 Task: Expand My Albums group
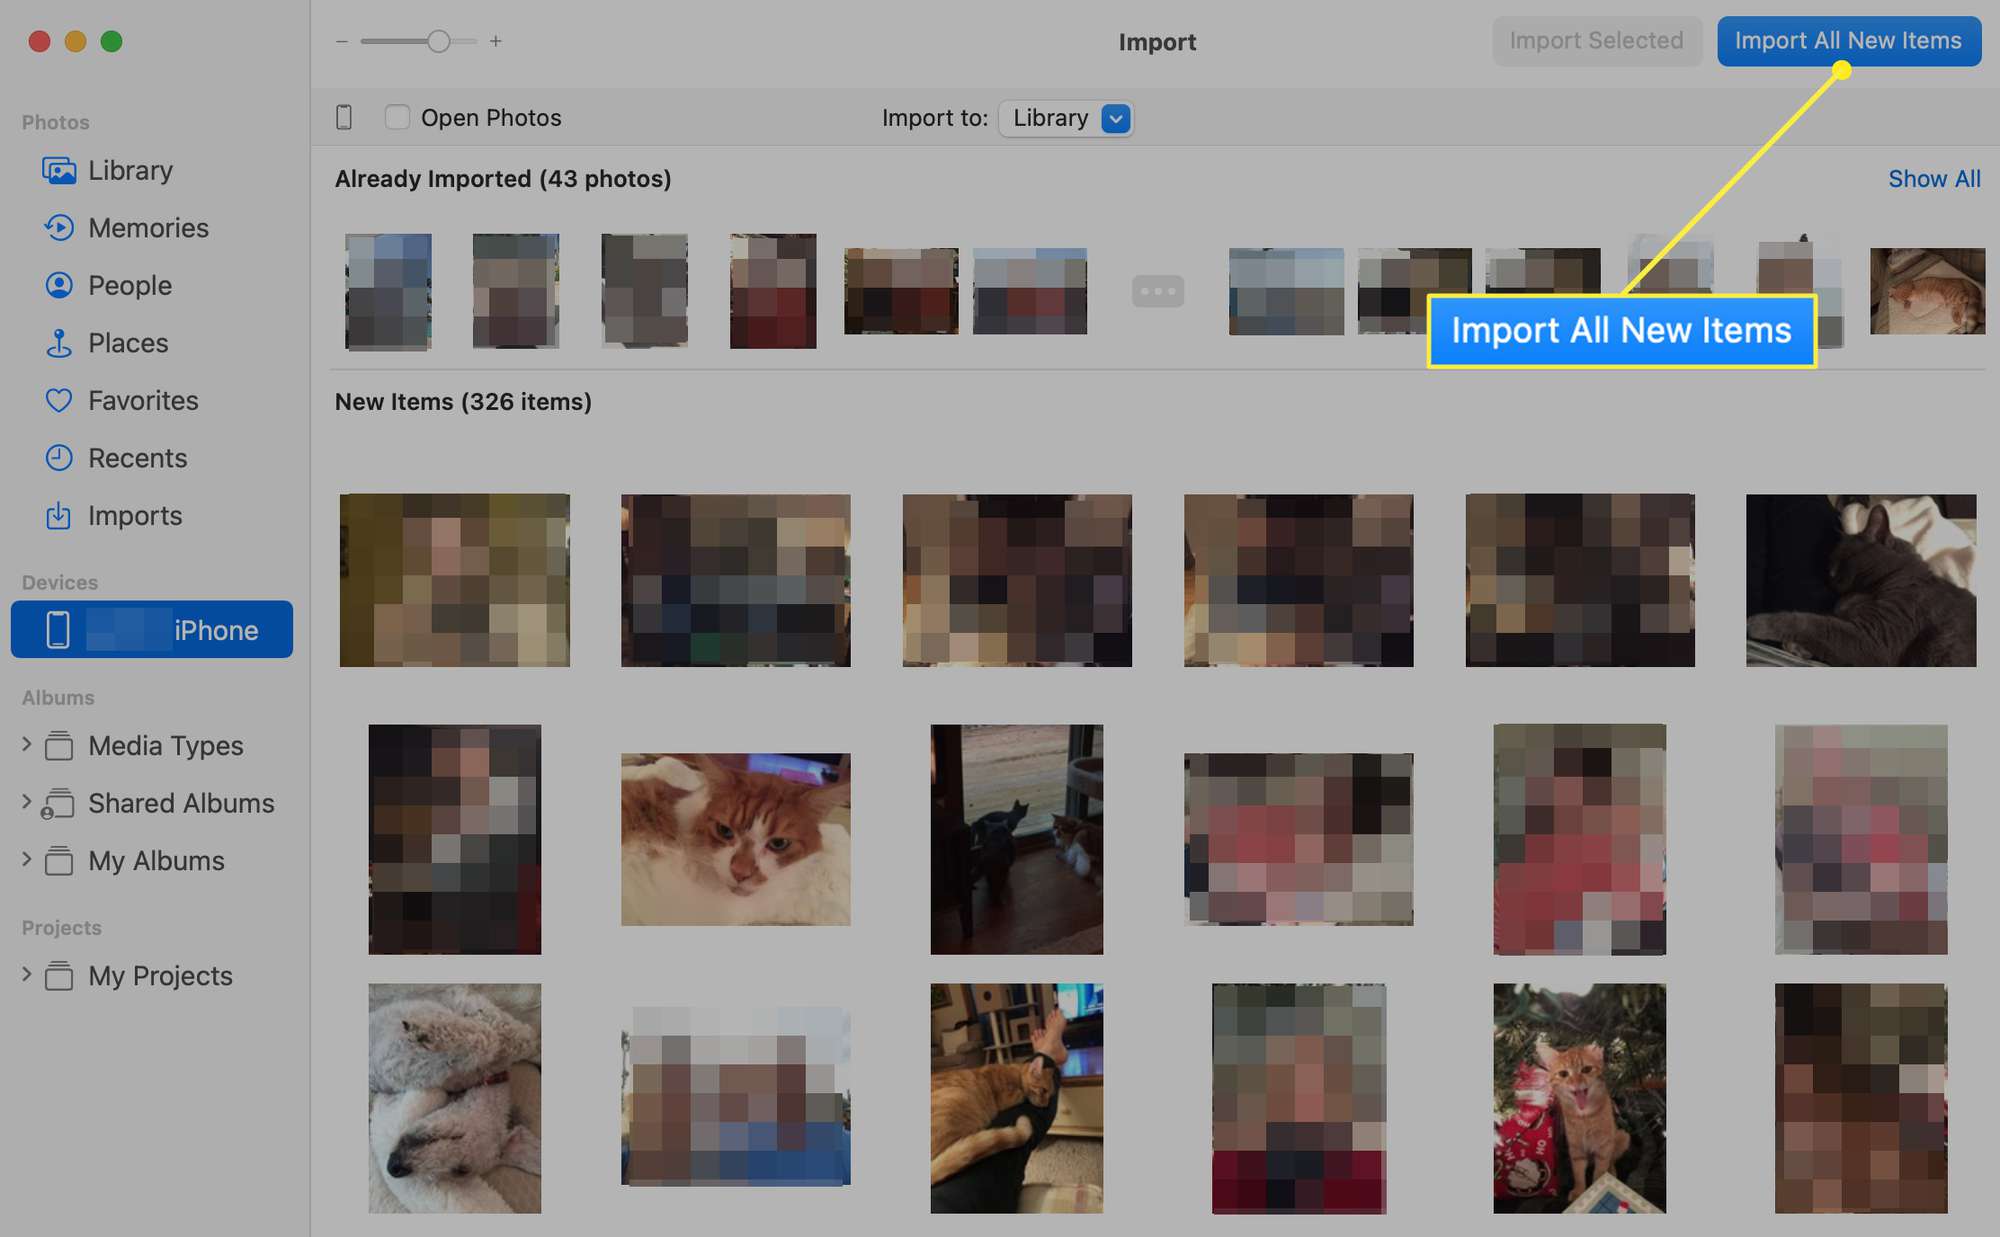[x=24, y=858]
